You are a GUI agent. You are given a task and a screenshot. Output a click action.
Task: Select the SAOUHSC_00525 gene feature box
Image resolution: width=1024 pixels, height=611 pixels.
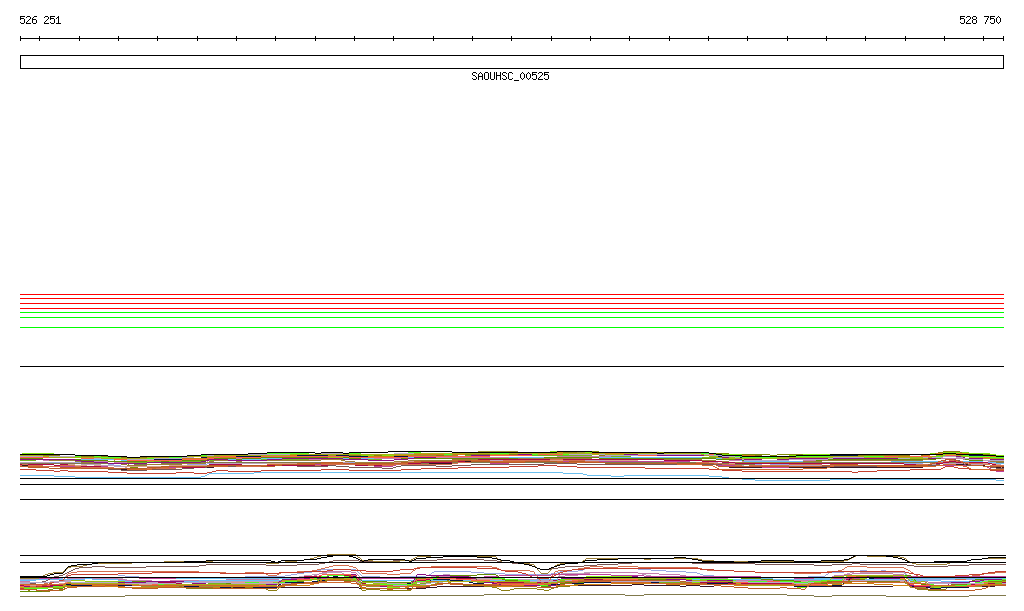(511, 62)
